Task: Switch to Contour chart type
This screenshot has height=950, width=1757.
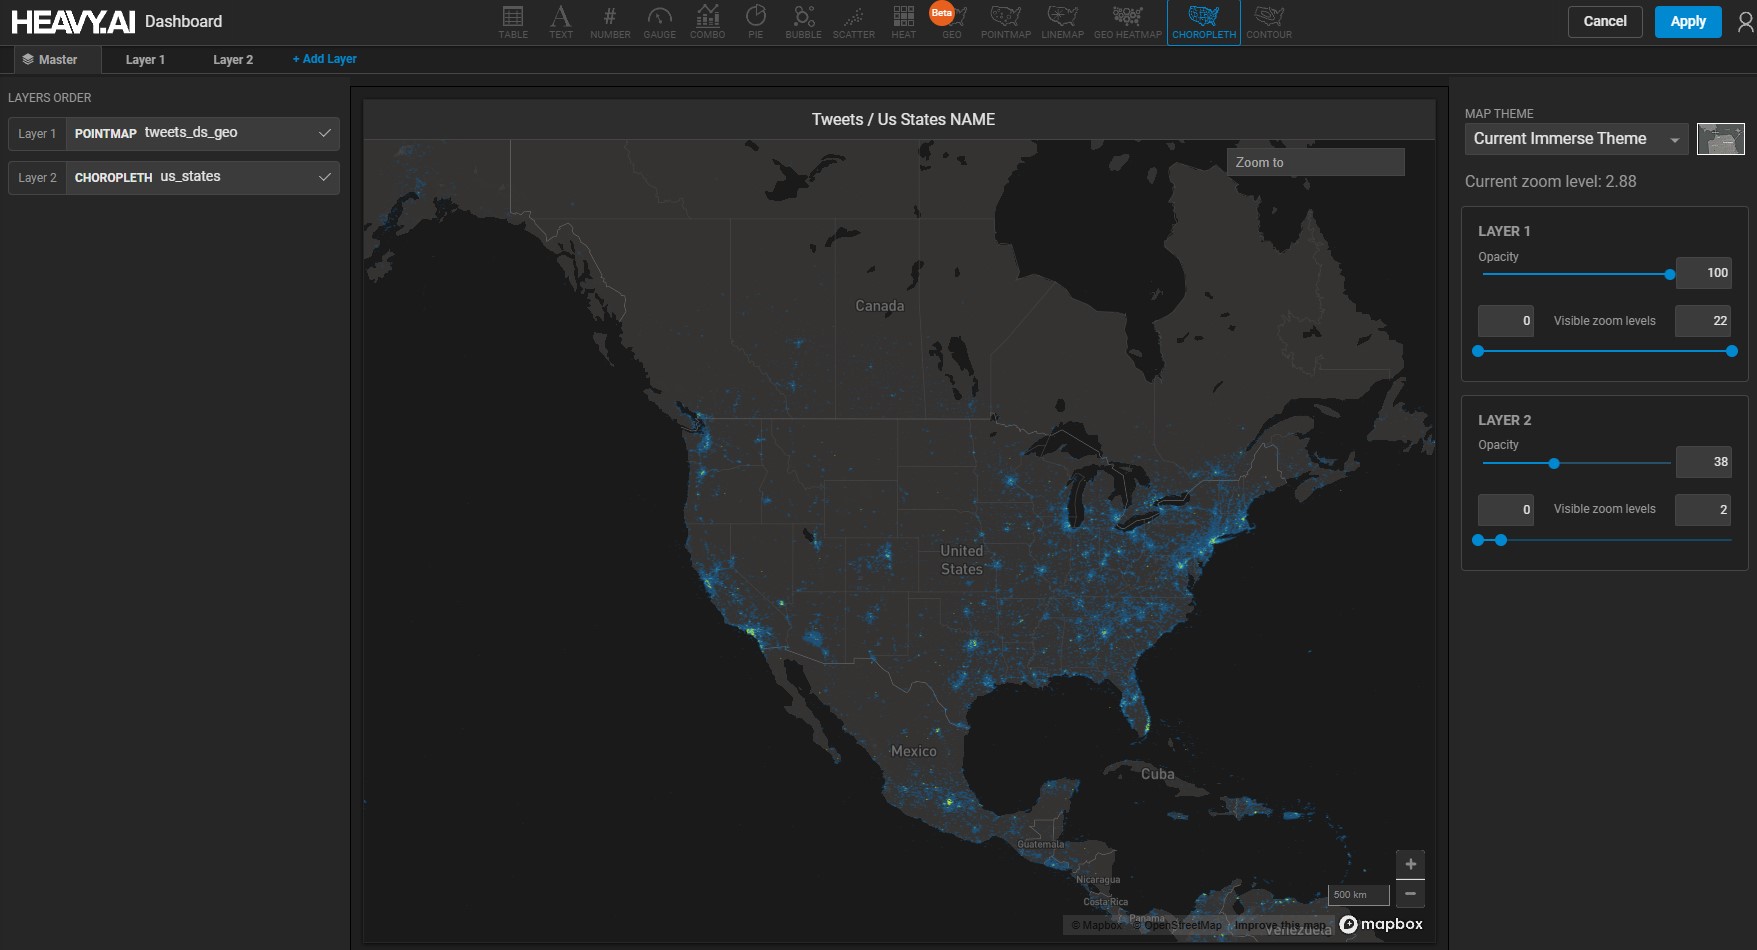Action: [x=1269, y=21]
